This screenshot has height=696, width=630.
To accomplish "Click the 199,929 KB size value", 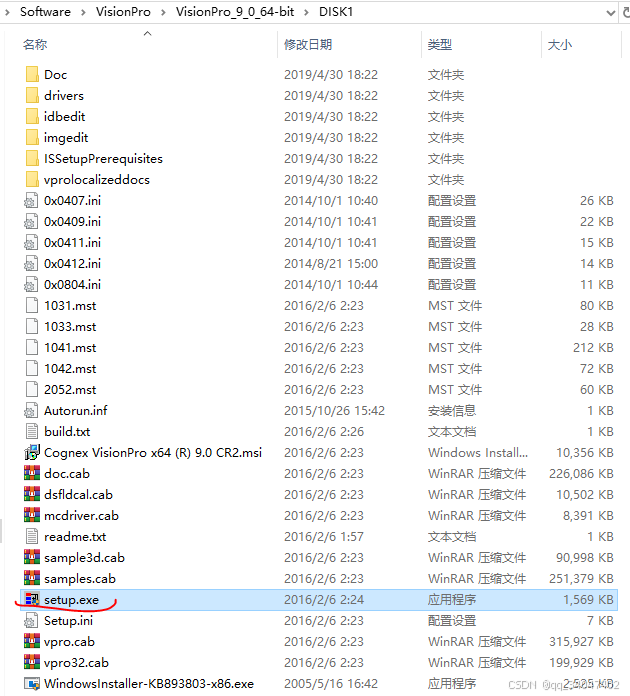I will tap(581, 662).
